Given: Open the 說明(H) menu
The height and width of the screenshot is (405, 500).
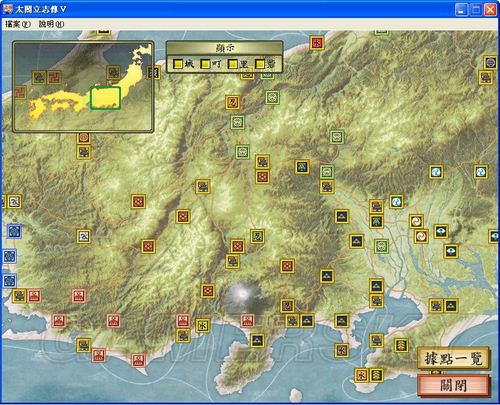Looking at the screenshot, I should pos(51,24).
